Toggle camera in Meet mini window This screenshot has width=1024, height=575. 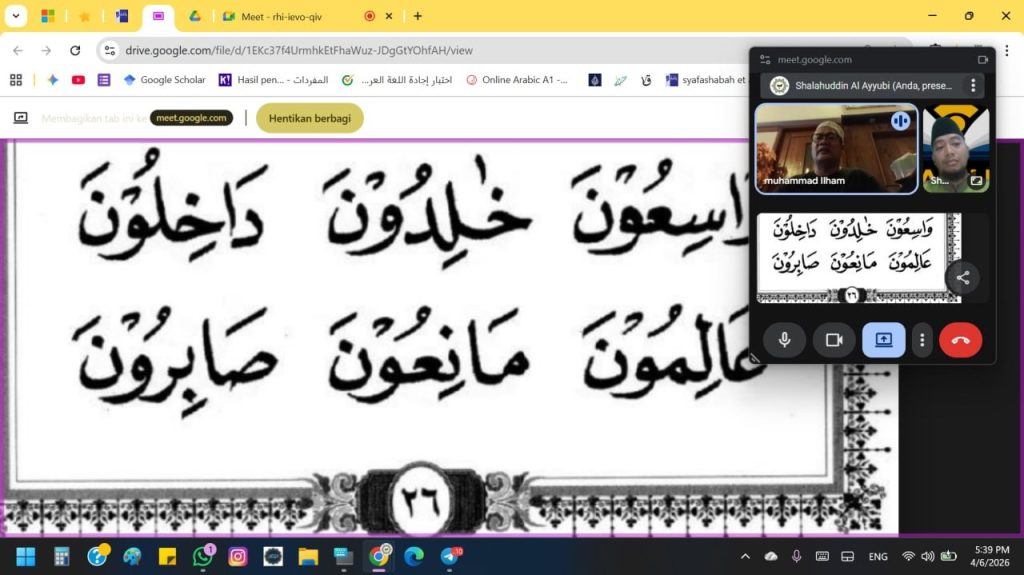point(834,340)
